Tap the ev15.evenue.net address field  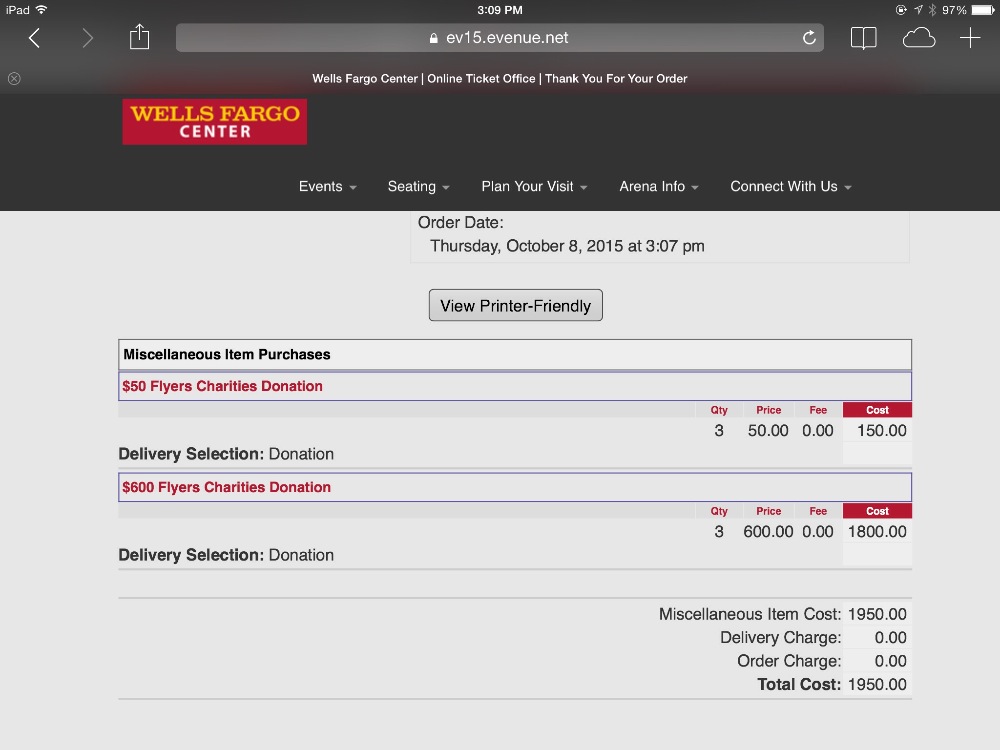tap(499, 38)
